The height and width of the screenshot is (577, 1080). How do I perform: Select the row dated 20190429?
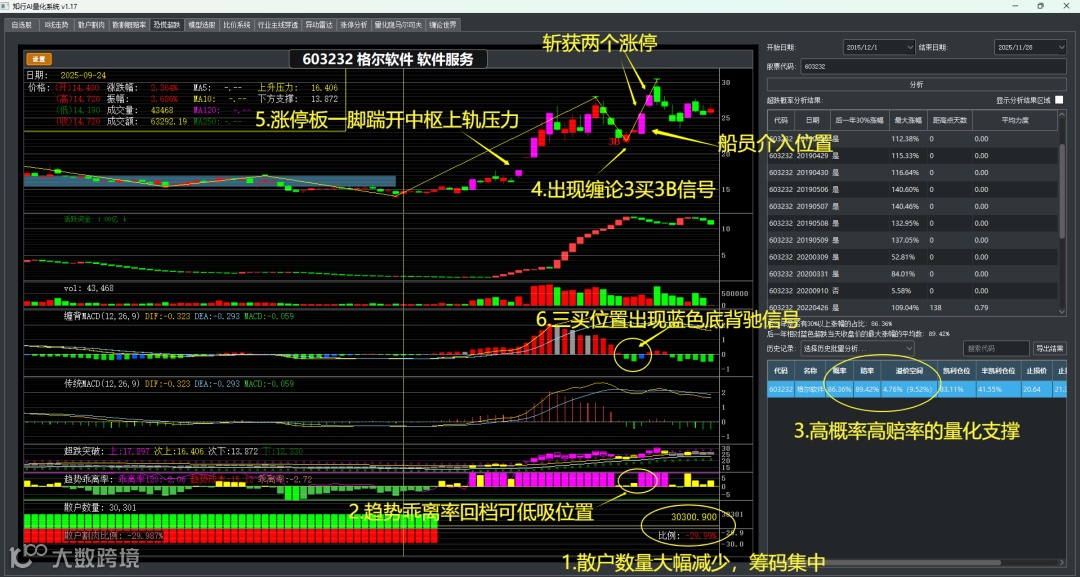point(913,156)
